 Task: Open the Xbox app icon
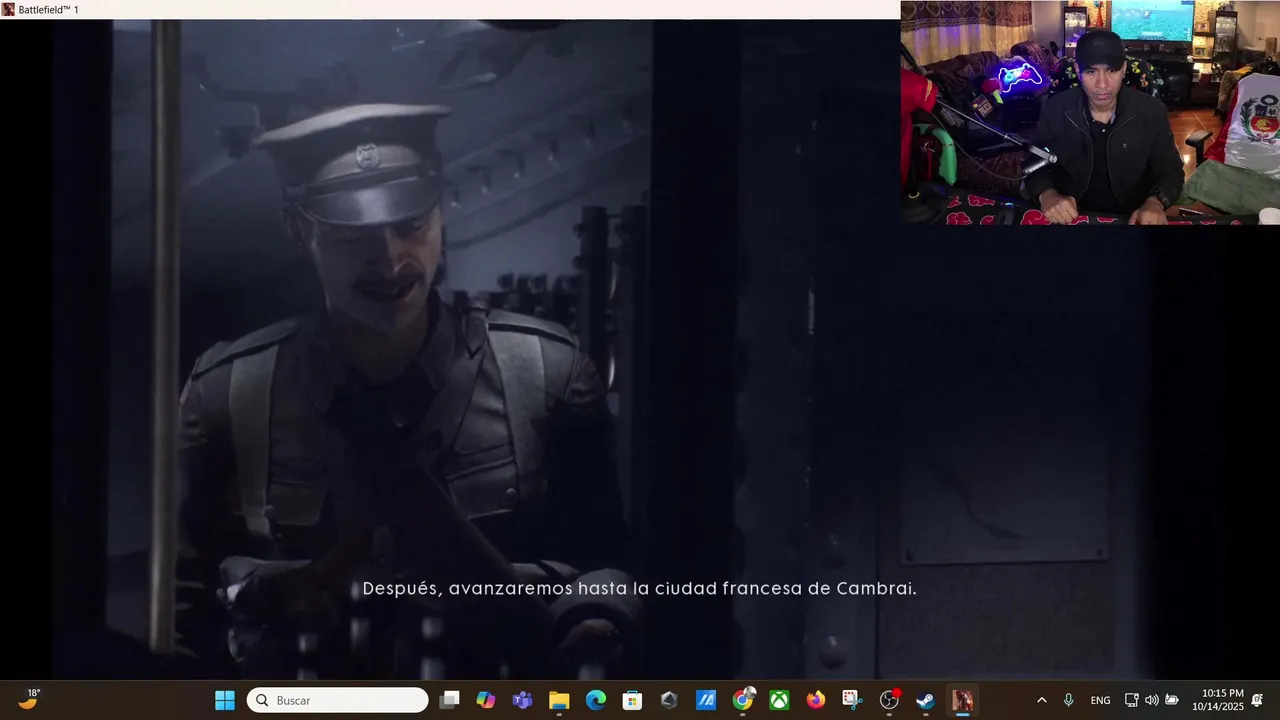coord(779,700)
